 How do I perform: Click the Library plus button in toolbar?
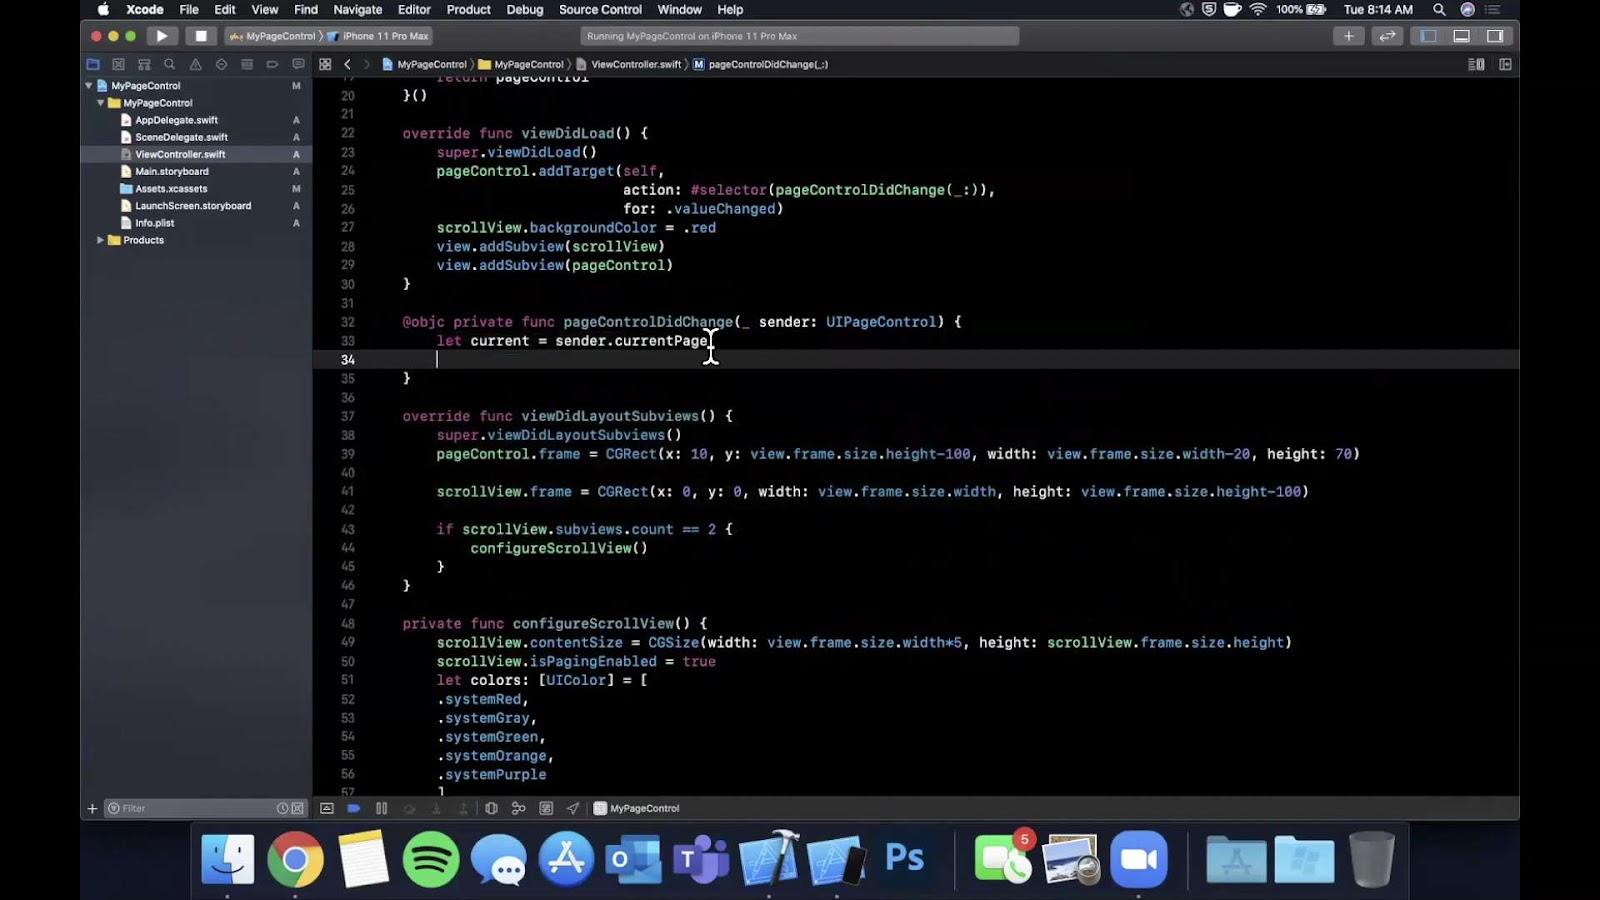click(x=1348, y=36)
